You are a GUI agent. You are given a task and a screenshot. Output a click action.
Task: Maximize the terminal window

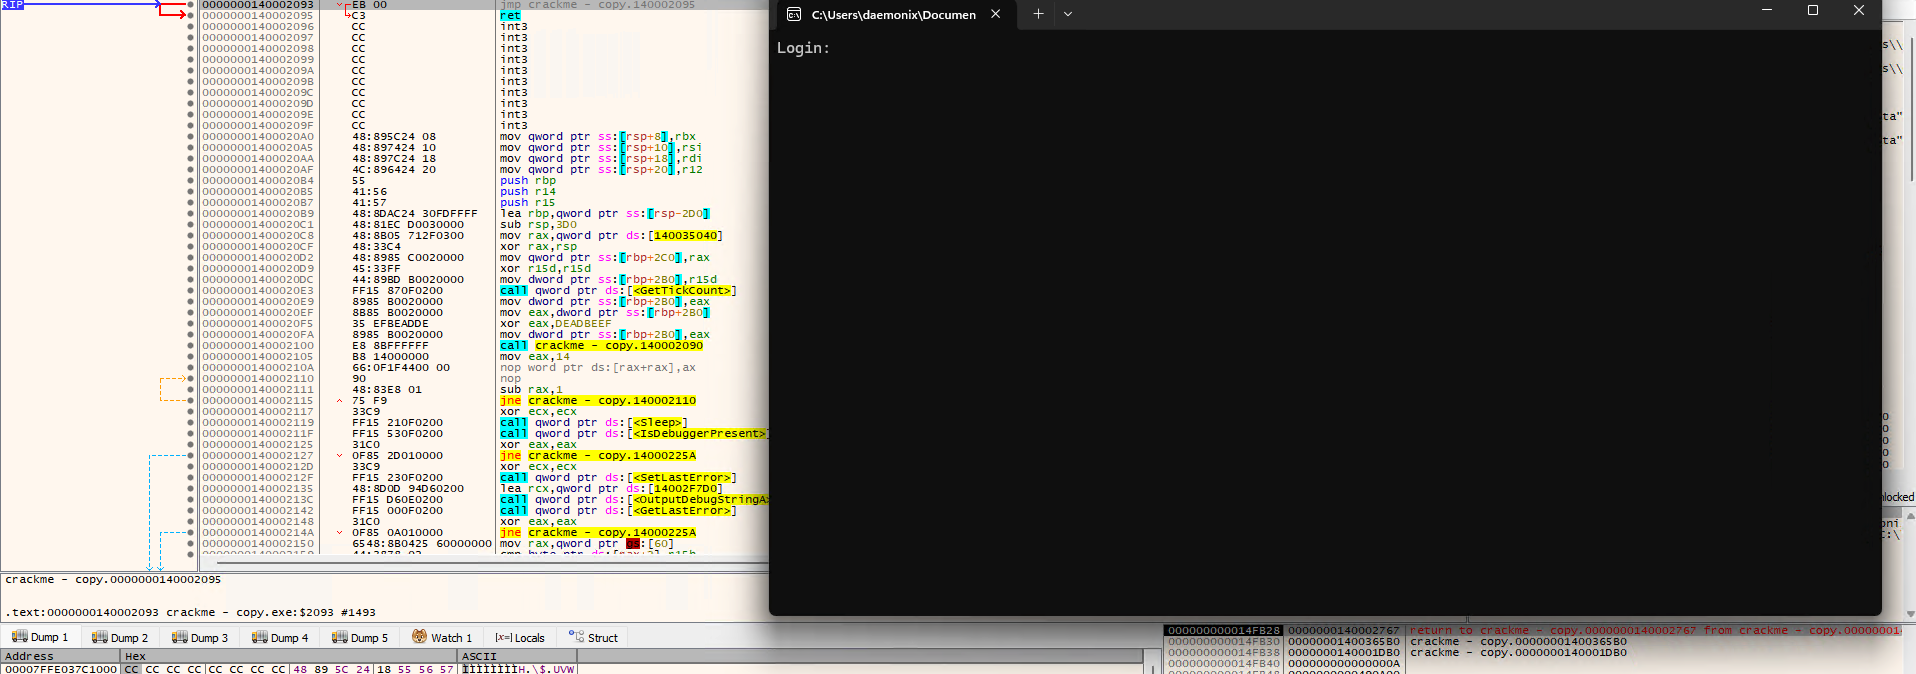pyautogui.click(x=1813, y=10)
